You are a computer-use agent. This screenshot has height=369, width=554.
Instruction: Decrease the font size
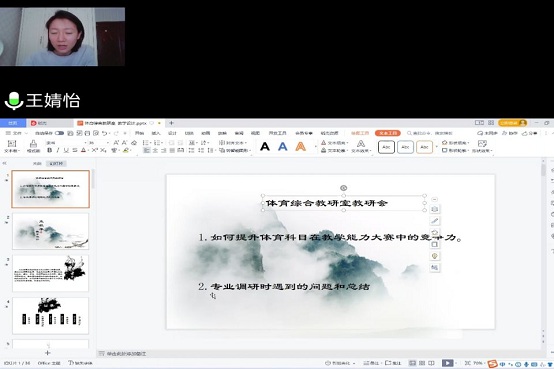pyautogui.click(x=124, y=143)
